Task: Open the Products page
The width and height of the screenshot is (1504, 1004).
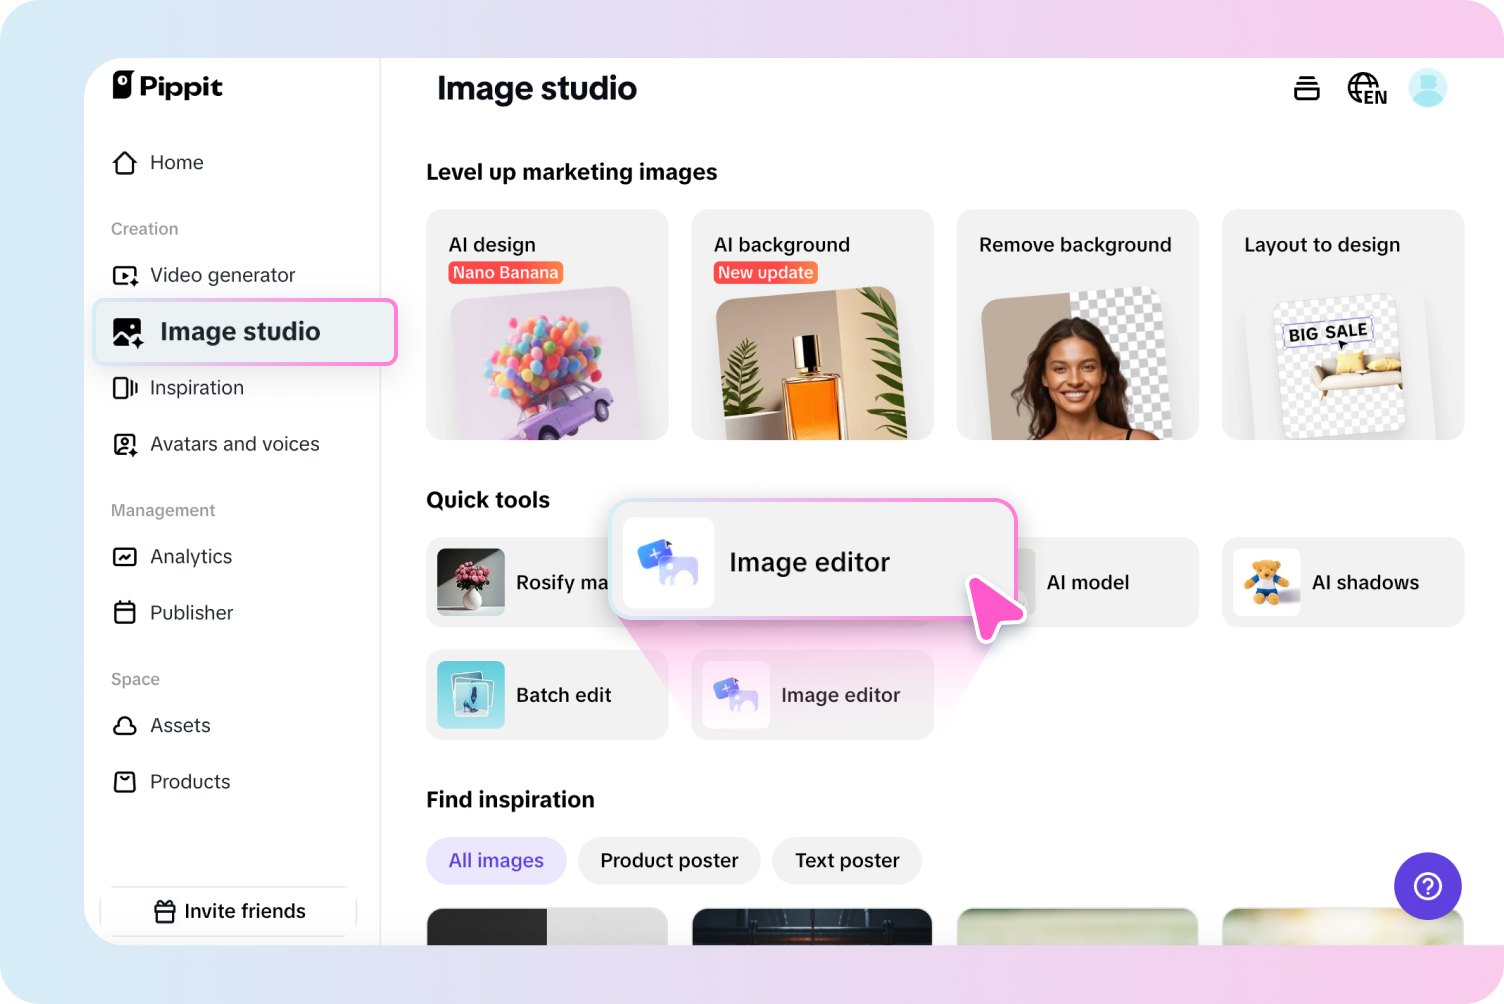Action: coord(172,781)
